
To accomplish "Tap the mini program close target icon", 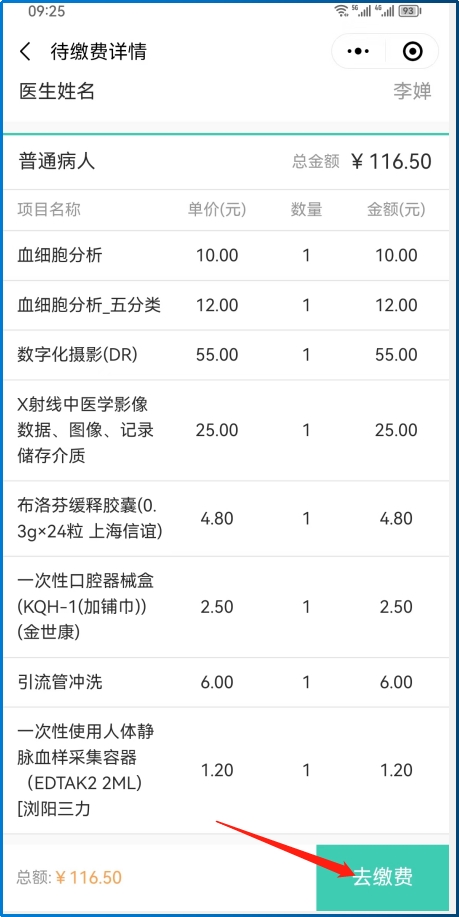I will (x=413, y=52).
